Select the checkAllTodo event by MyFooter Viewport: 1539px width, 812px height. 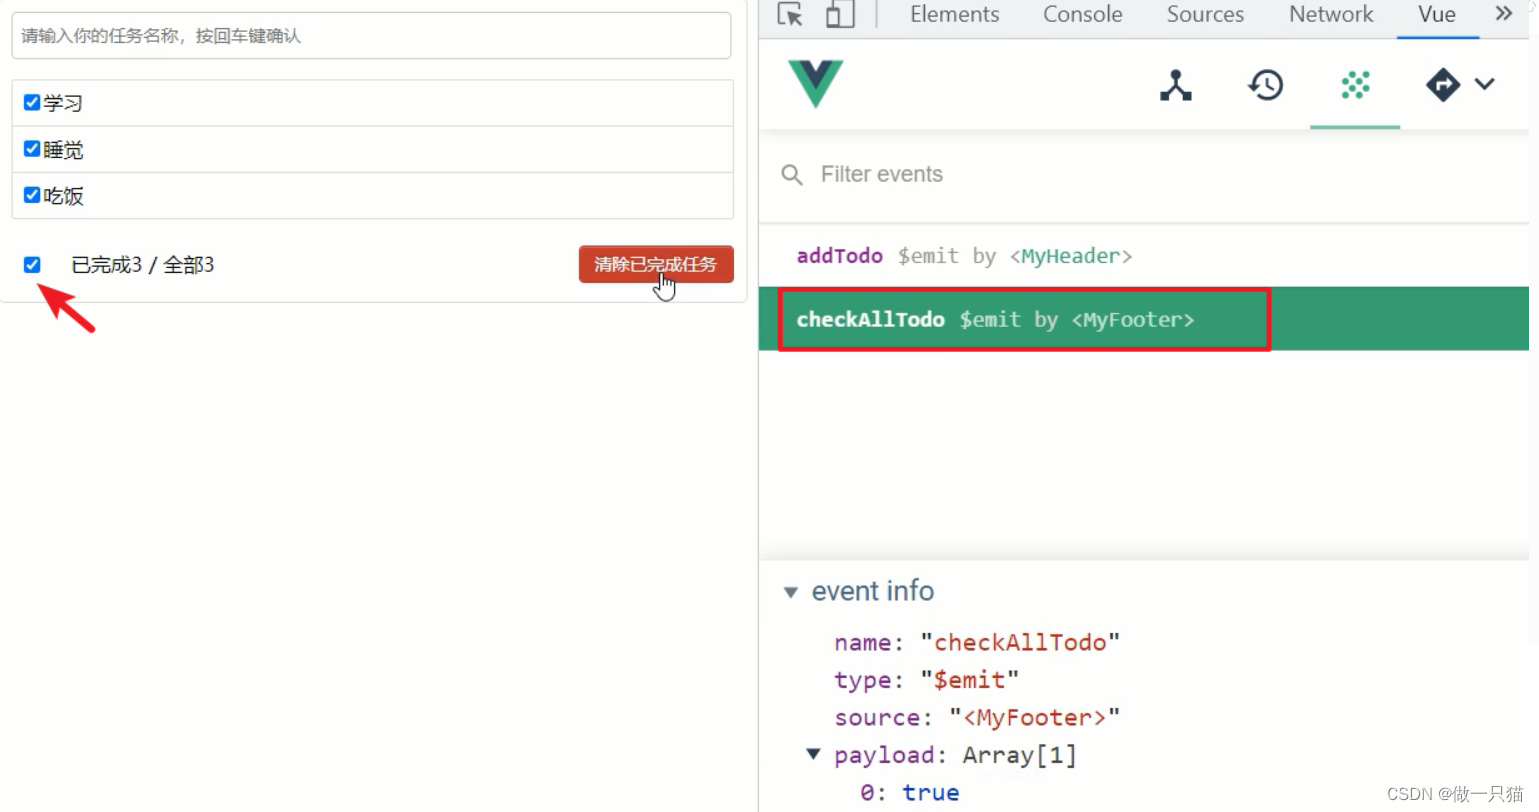[1144, 319]
